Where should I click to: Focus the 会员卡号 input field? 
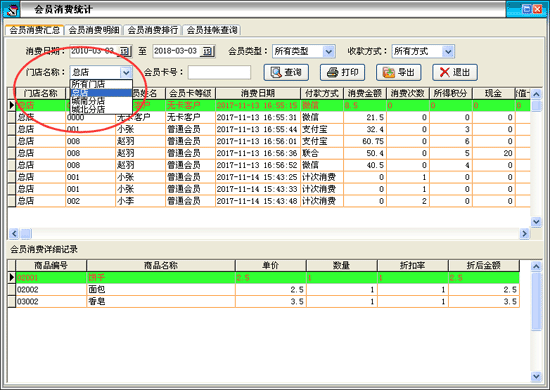tap(219, 72)
